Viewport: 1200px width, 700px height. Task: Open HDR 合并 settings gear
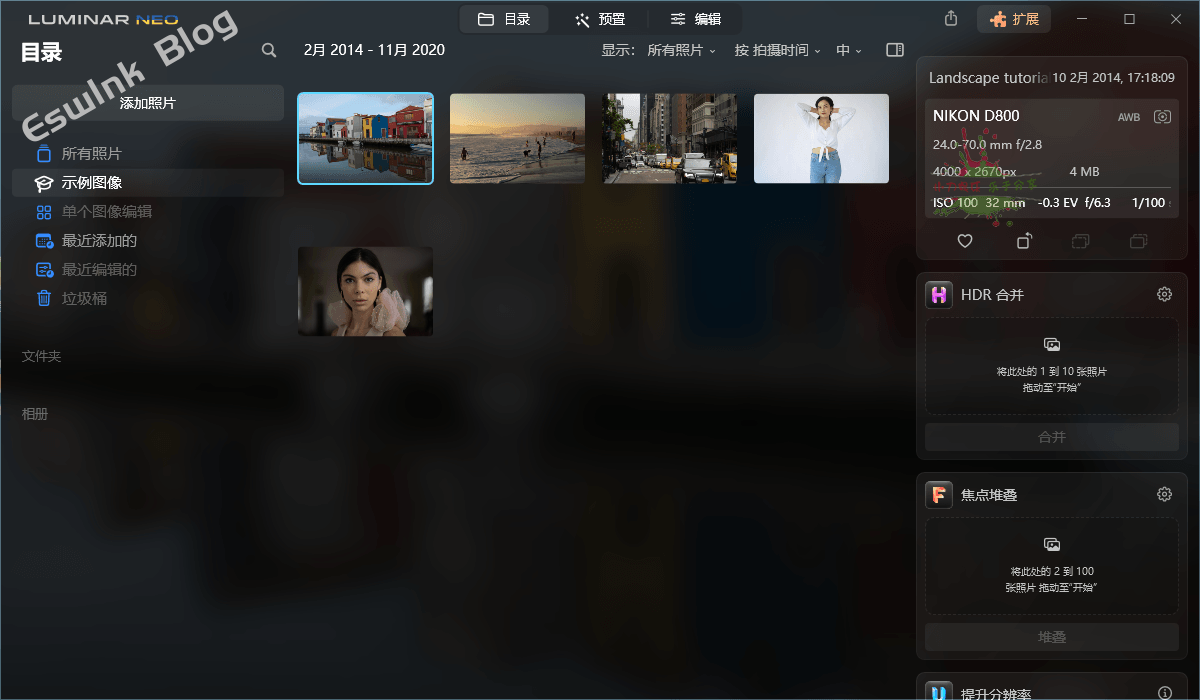(1164, 295)
